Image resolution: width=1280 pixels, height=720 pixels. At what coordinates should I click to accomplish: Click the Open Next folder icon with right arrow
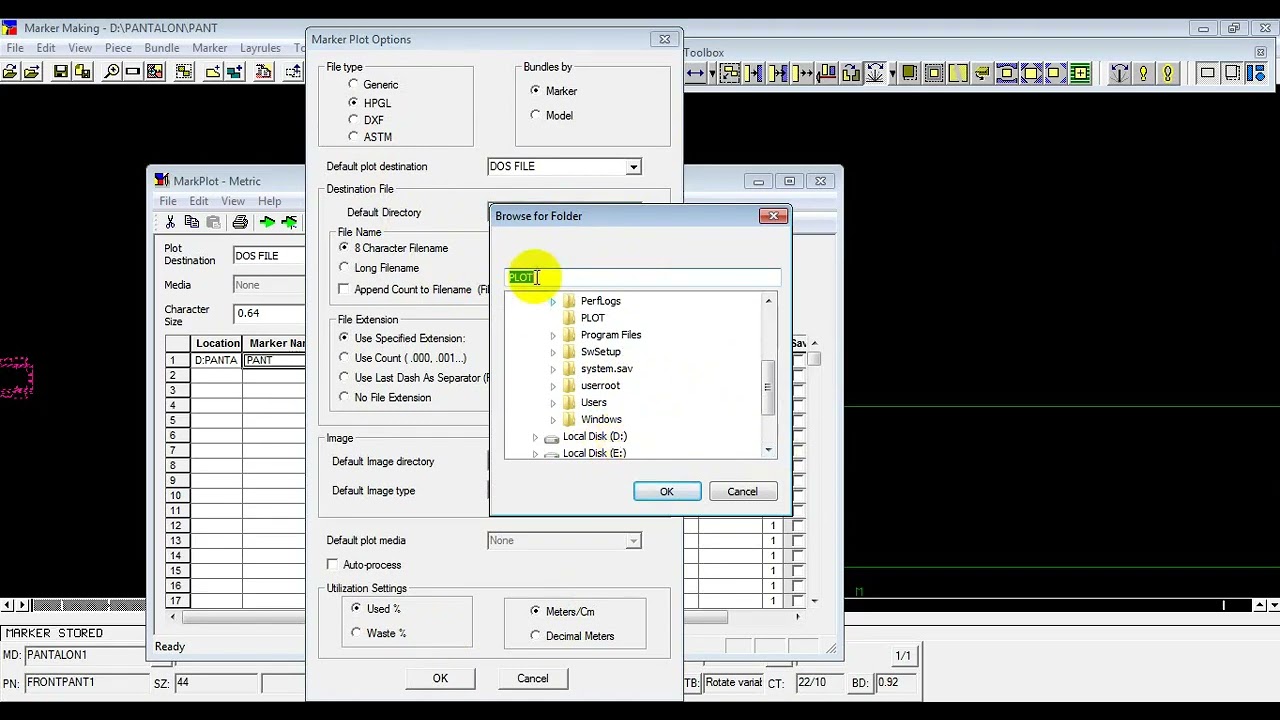[31, 72]
